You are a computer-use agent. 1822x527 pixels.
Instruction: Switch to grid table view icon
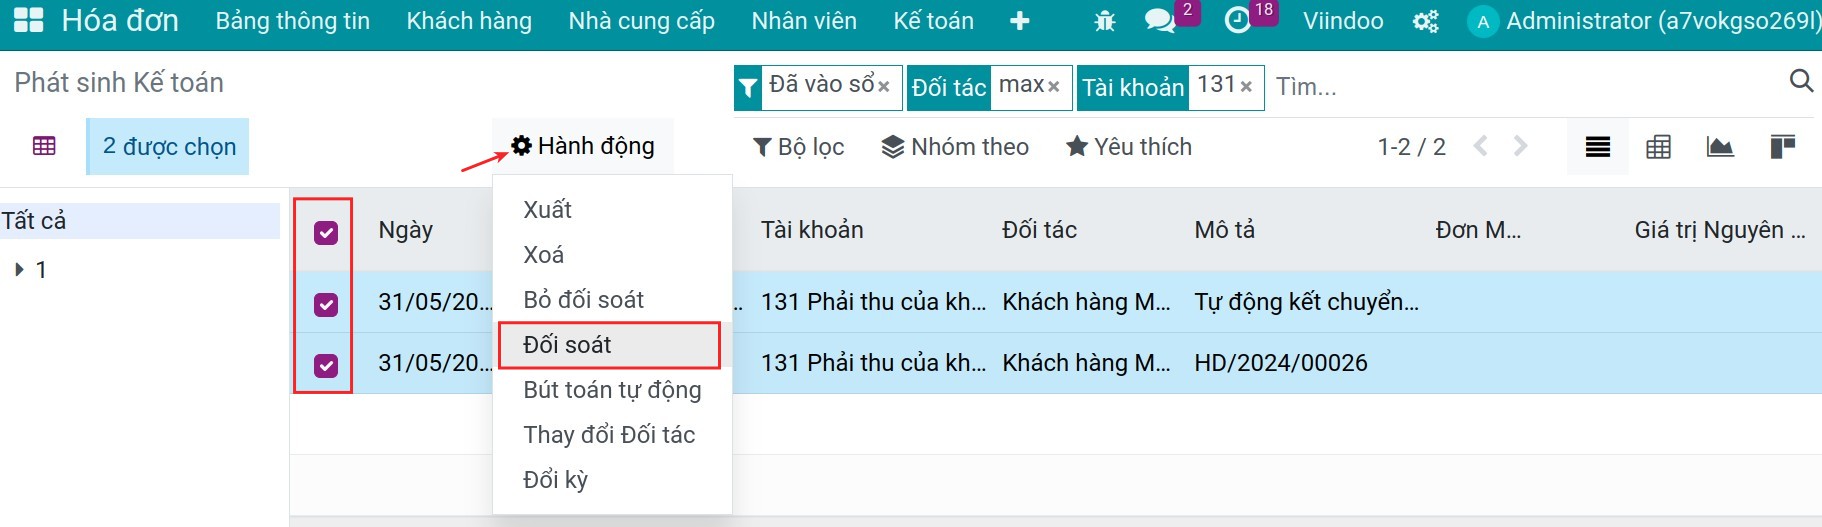click(x=1659, y=147)
